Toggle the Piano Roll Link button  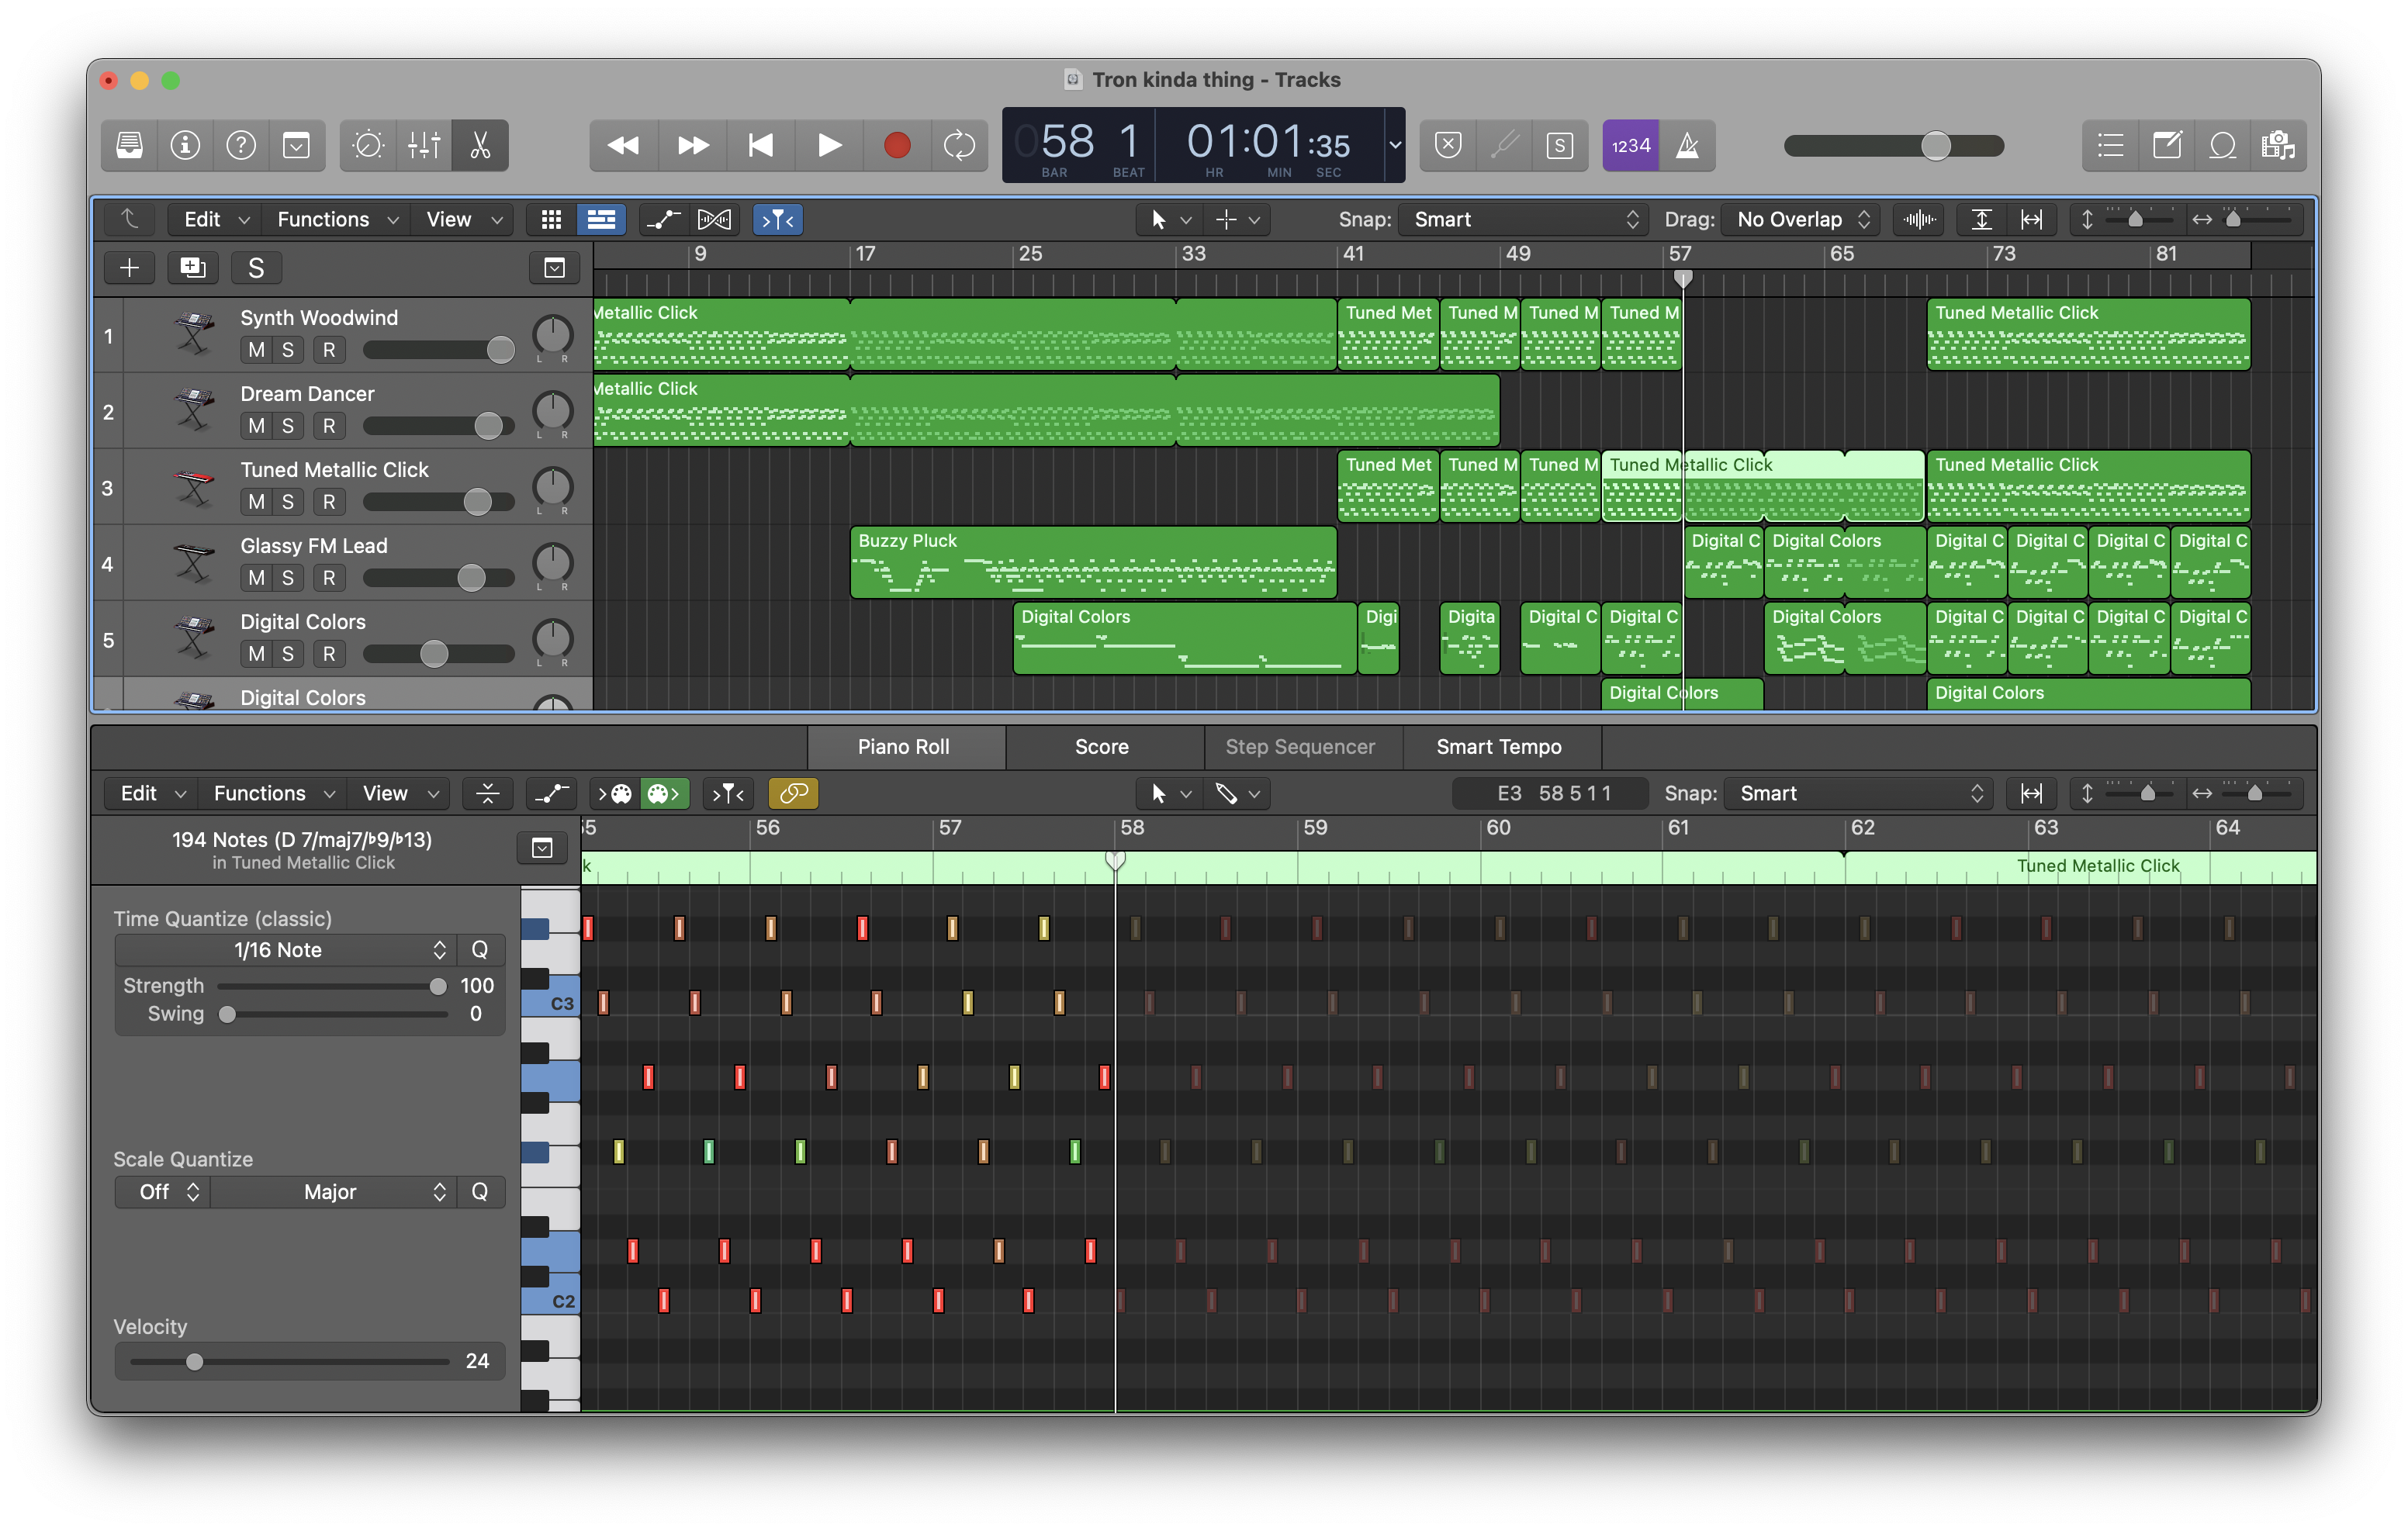tap(793, 793)
